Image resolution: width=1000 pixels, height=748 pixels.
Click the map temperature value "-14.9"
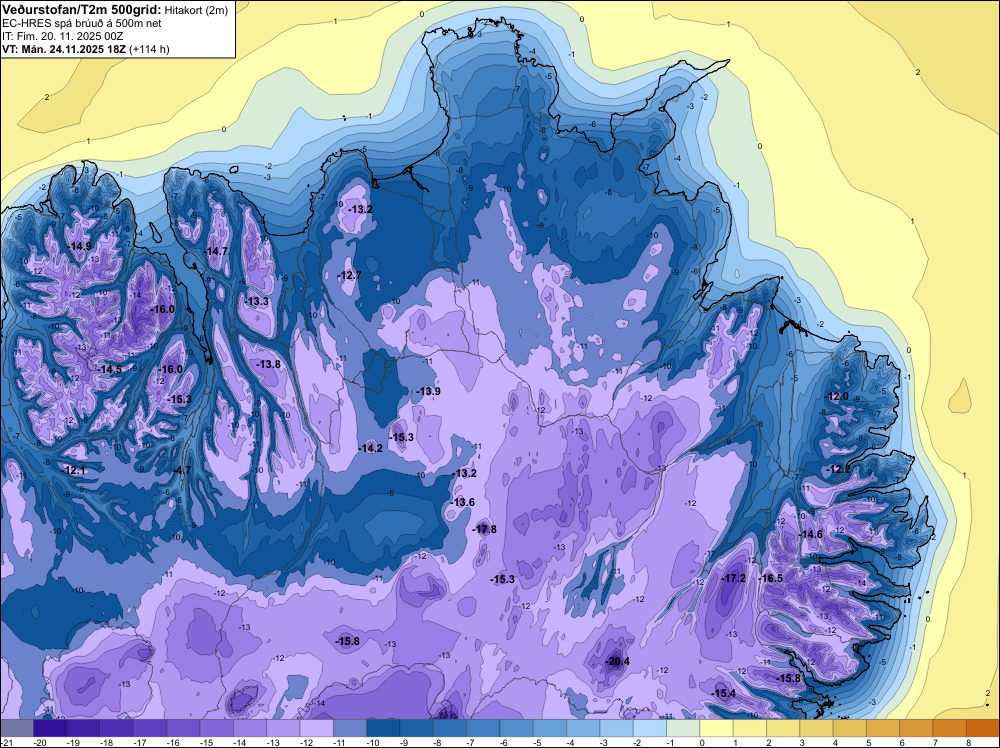coord(81,246)
